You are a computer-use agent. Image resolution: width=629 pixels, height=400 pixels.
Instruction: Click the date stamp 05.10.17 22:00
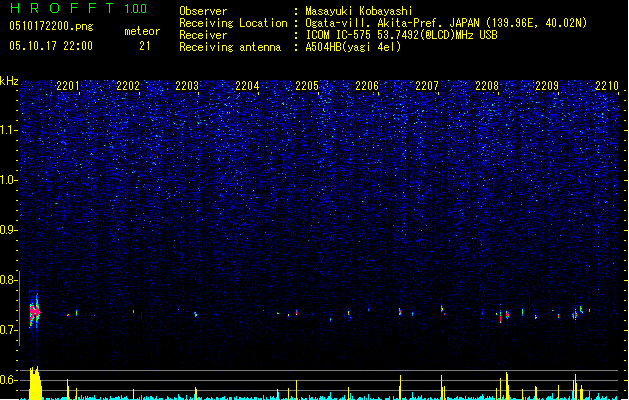(51, 46)
